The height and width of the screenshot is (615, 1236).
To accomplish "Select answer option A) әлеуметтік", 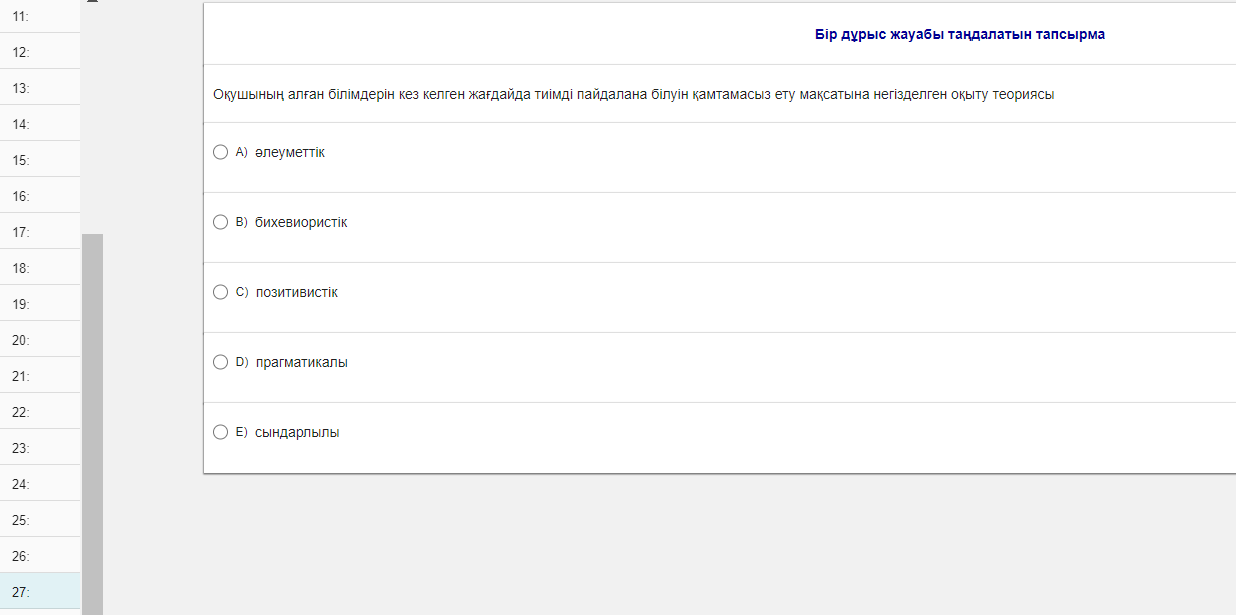I will [x=221, y=152].
